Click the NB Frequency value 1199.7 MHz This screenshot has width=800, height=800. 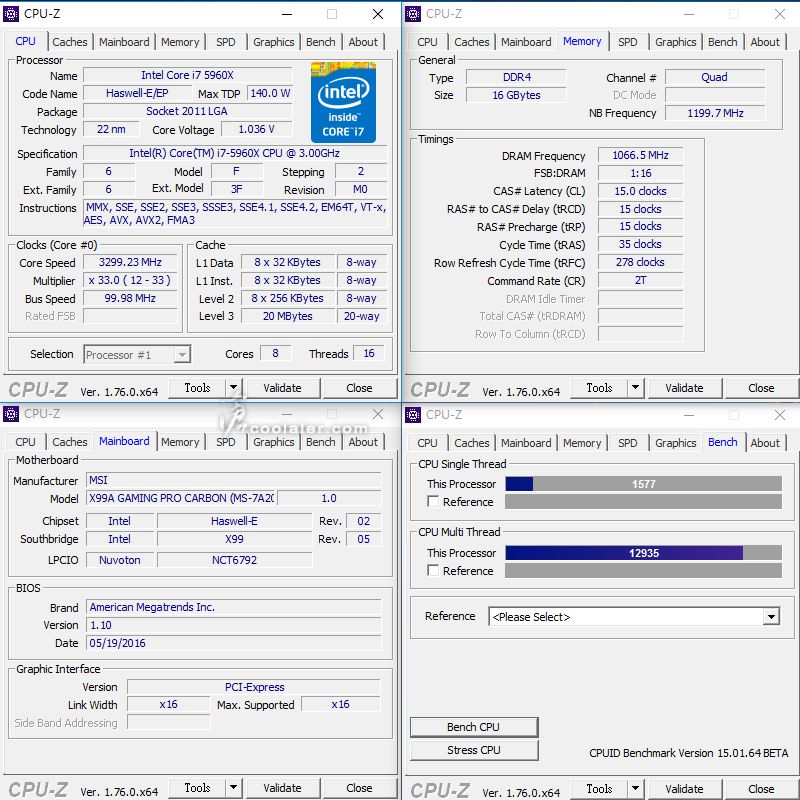[715, 113]
